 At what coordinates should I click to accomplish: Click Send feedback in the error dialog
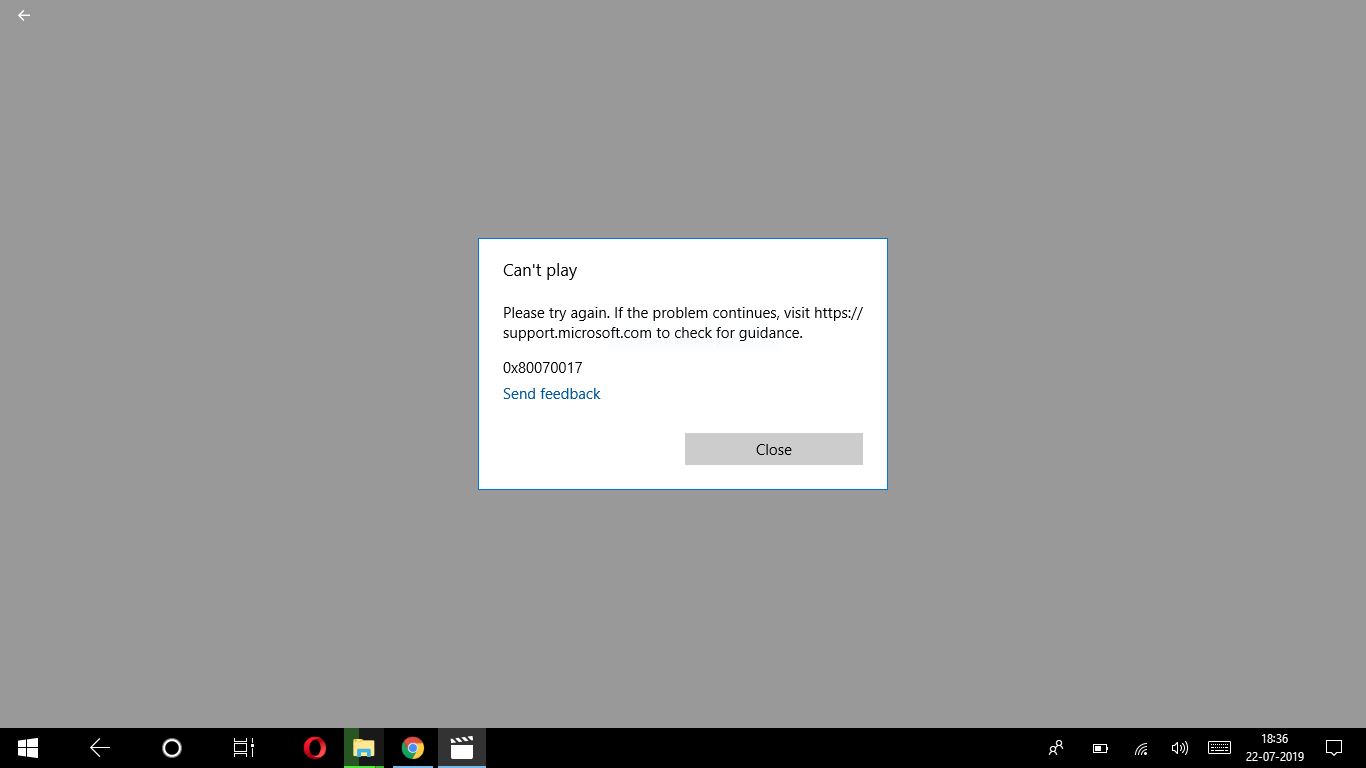pos(551,393)
